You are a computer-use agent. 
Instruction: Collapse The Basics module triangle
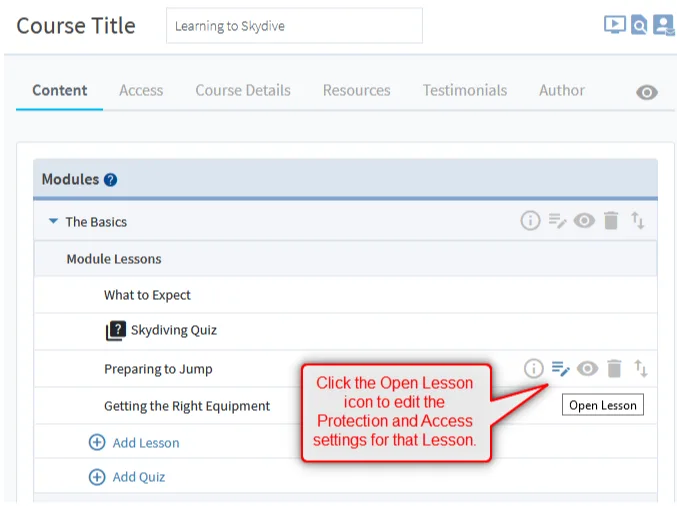[54, 222]
